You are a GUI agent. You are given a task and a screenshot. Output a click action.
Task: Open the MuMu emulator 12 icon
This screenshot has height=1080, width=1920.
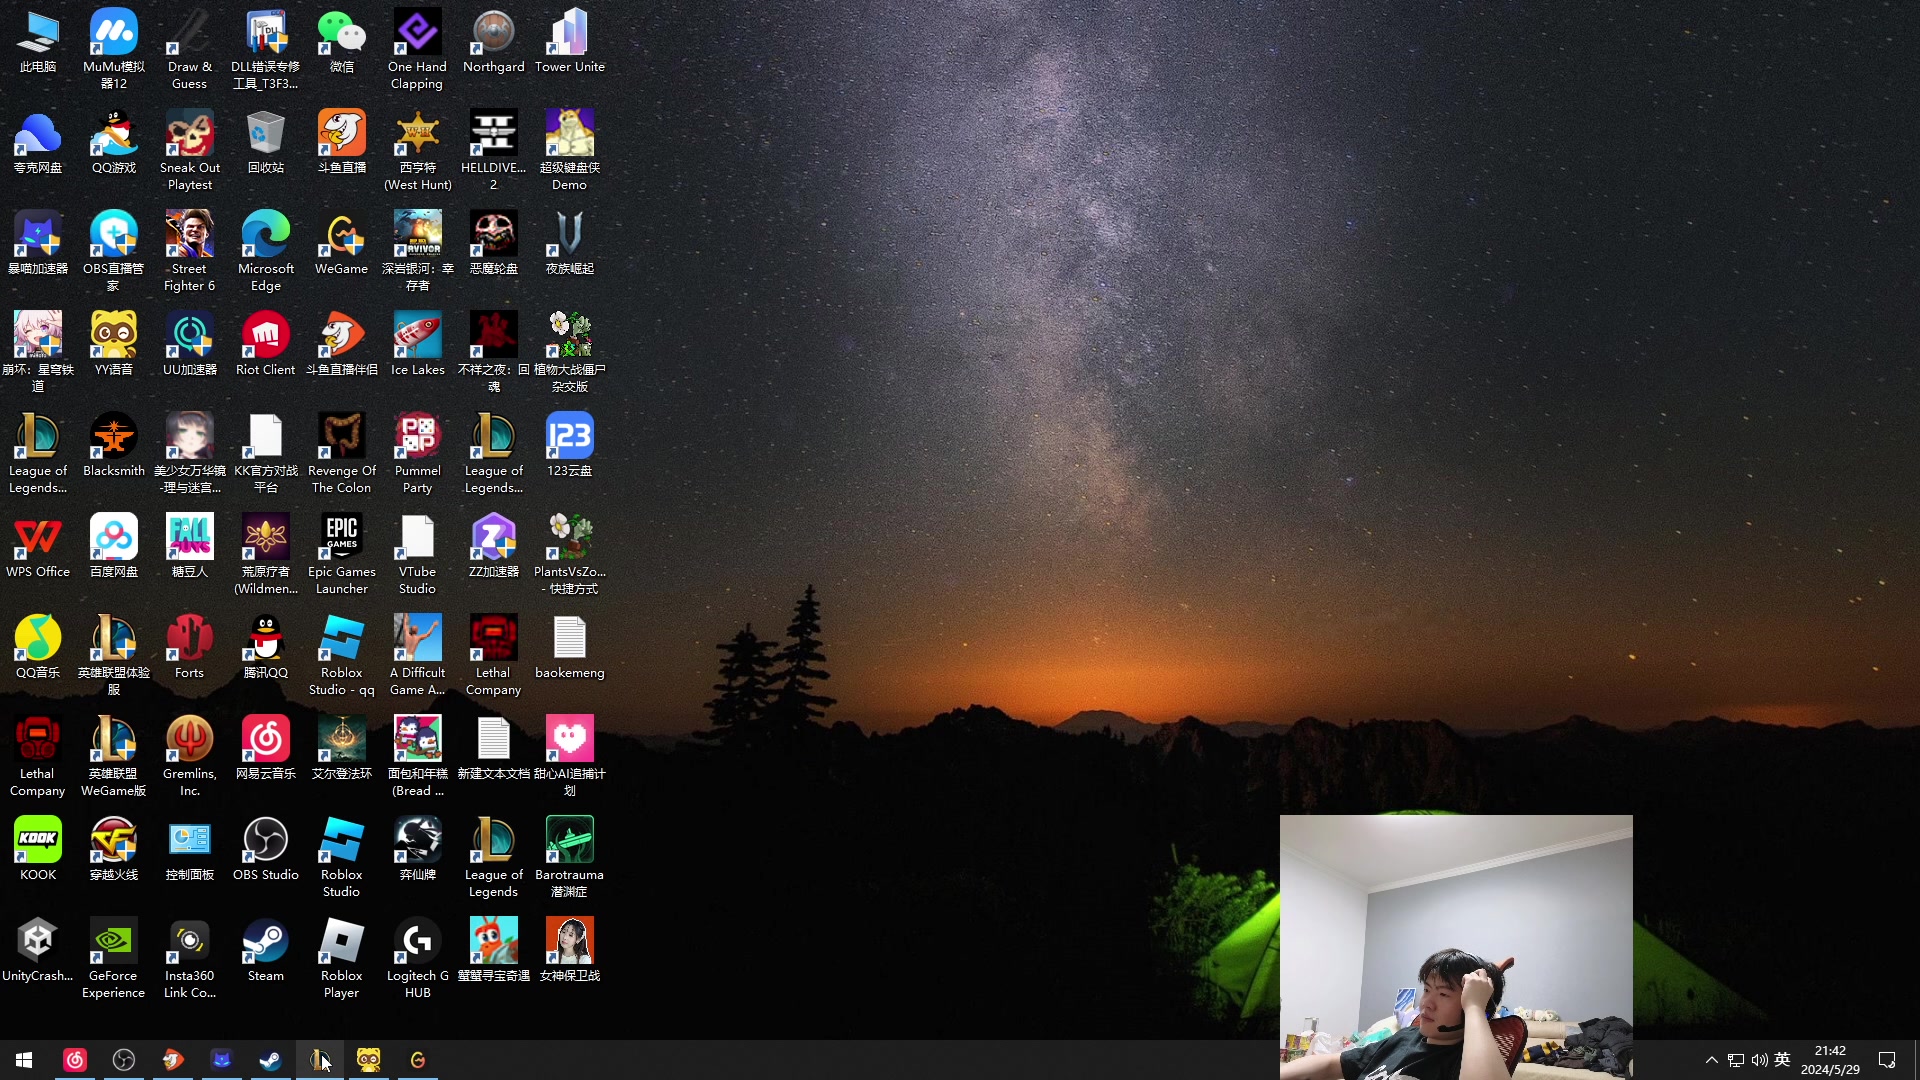click(x=113, y=50)
